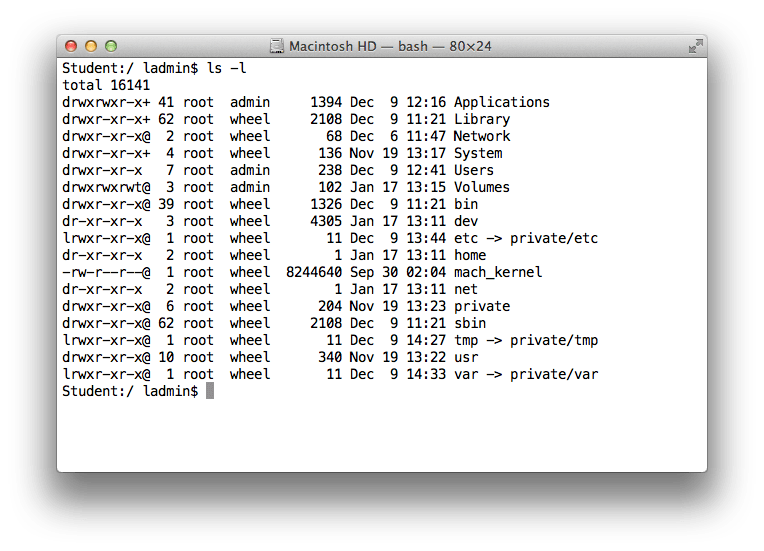The height and width of the screenshot is (551, 764).
Task: Minimize the terminal with yellow button
Action: pyautogui.click(x=91, y=46)
